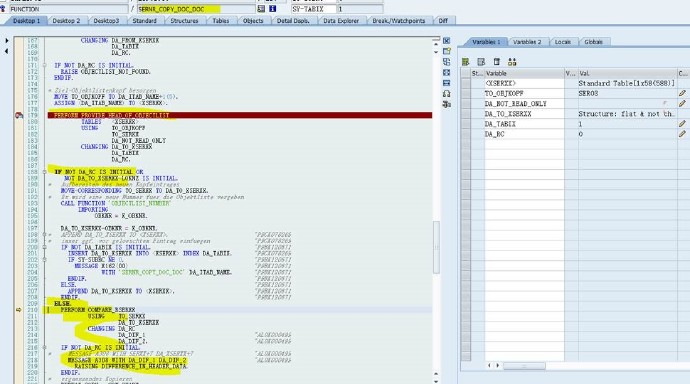Click the pencil icon for DA_TABIX

click(x=682, y=124)
